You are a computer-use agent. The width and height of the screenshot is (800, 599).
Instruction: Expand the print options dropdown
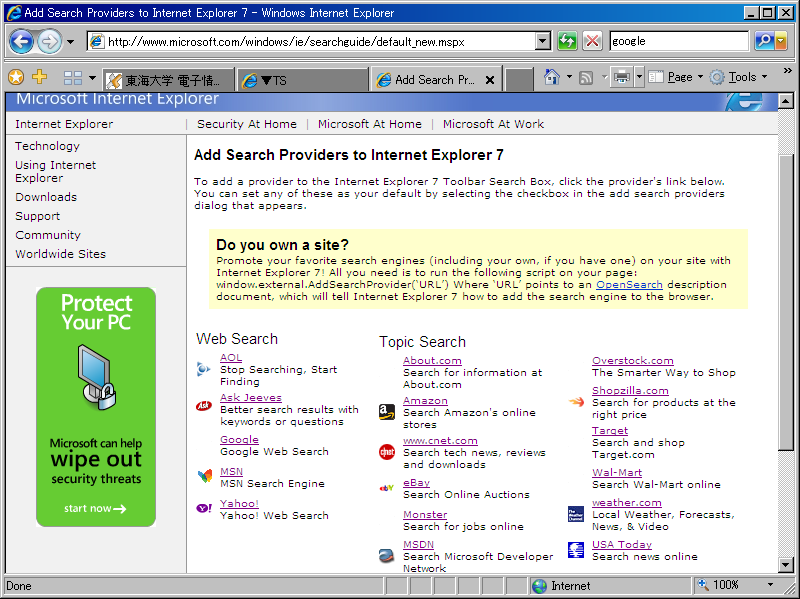click(639, 77)
